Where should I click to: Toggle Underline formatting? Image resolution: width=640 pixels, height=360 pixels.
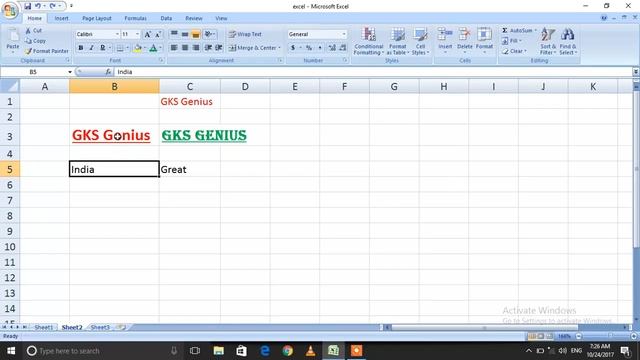102,48
